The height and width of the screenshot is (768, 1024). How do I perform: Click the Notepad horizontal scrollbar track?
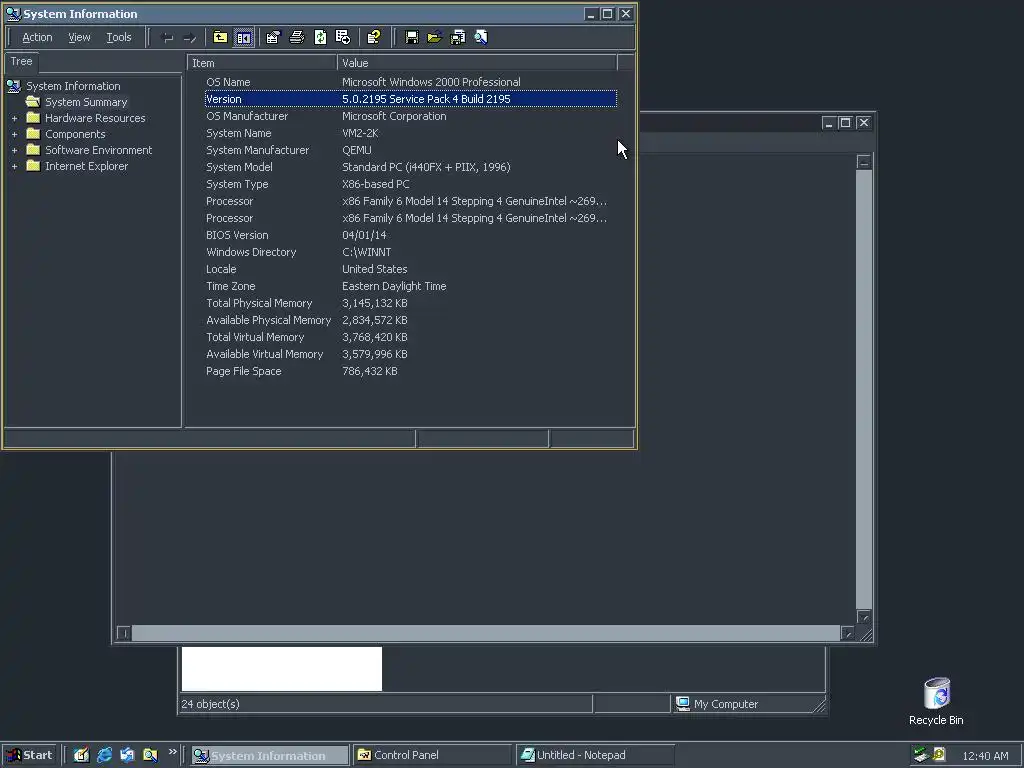click(x=485, y=633)
